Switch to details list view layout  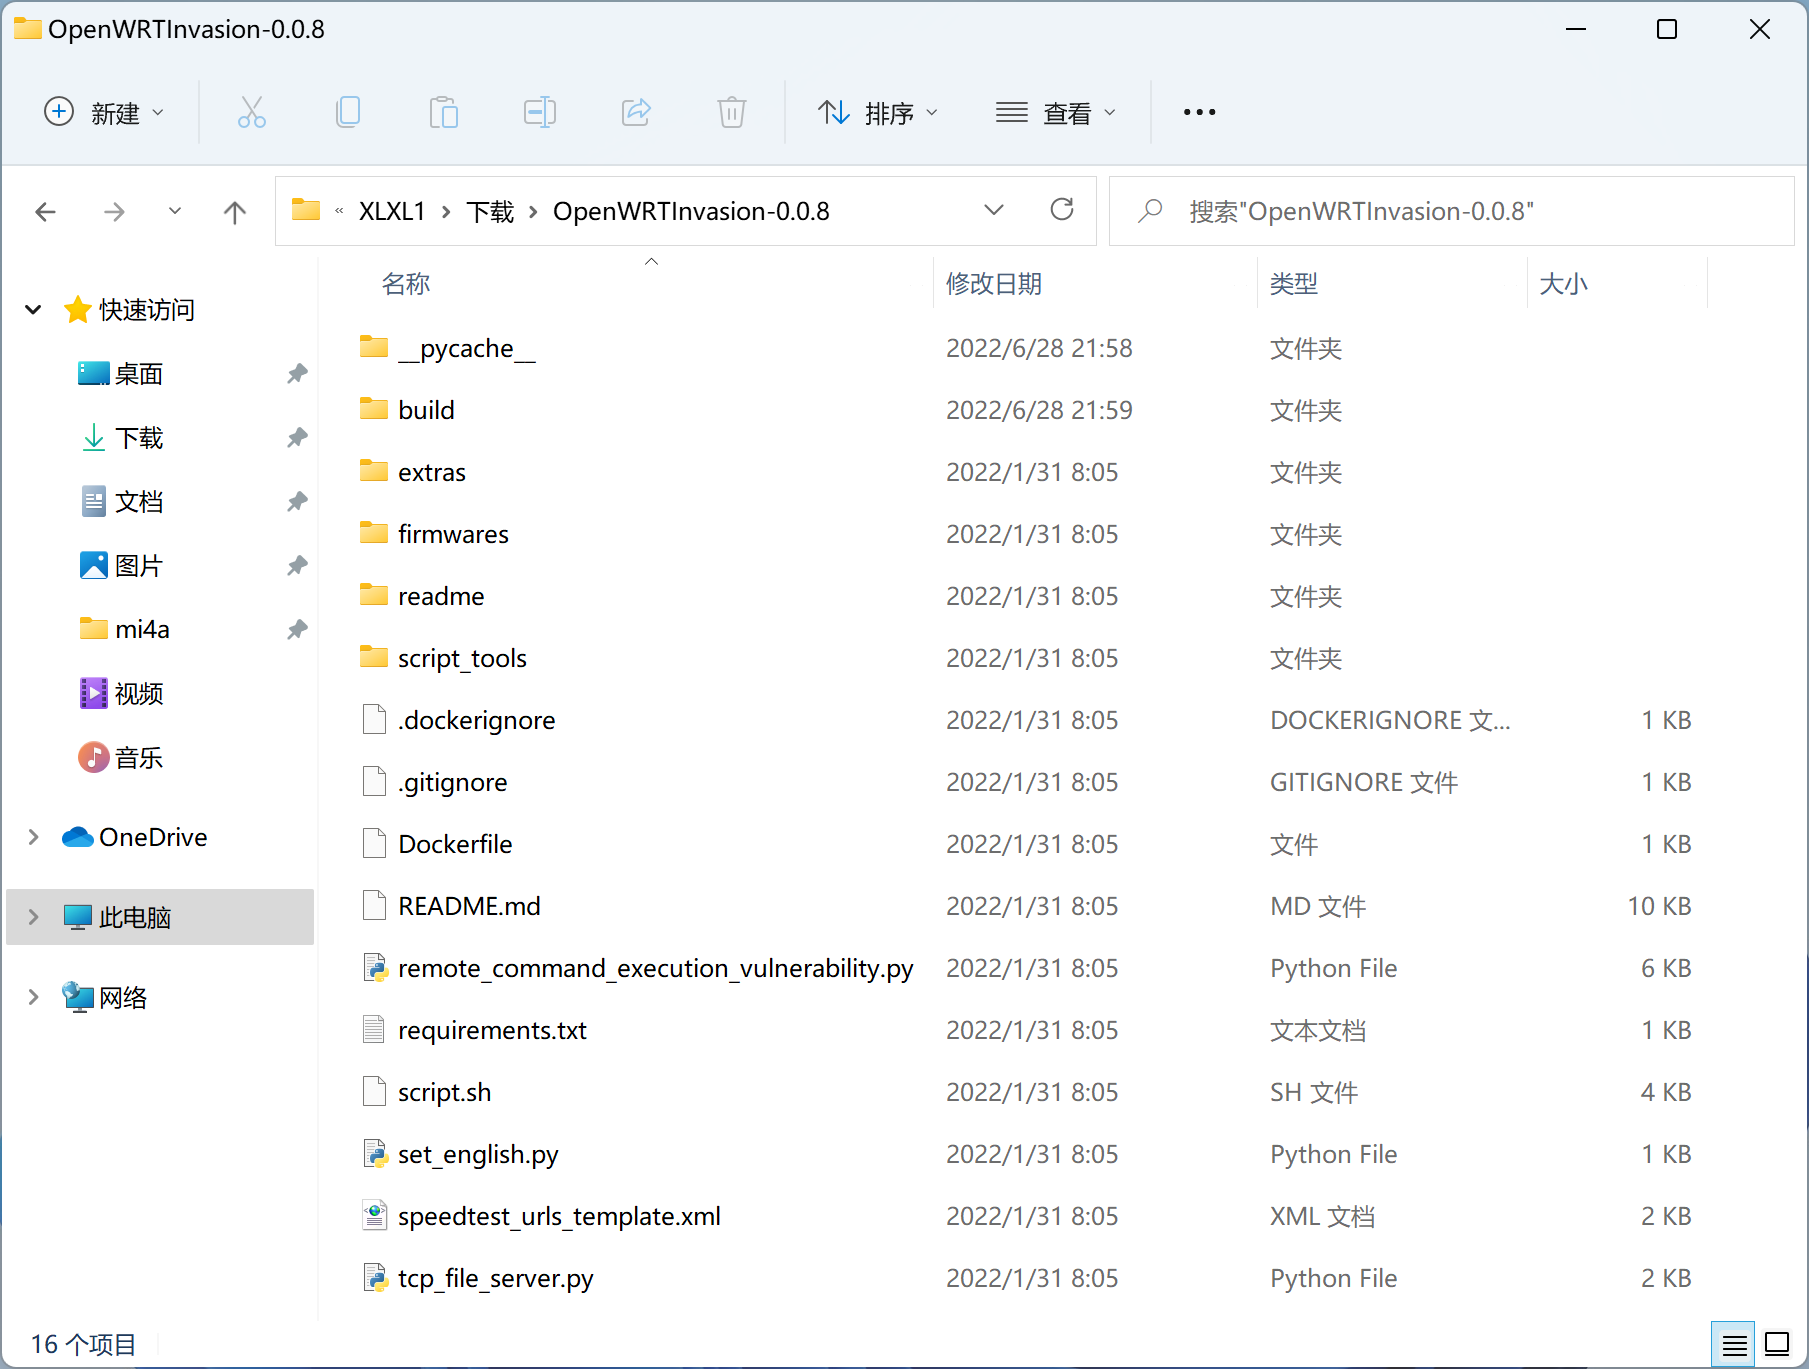click(1735, 1345)
